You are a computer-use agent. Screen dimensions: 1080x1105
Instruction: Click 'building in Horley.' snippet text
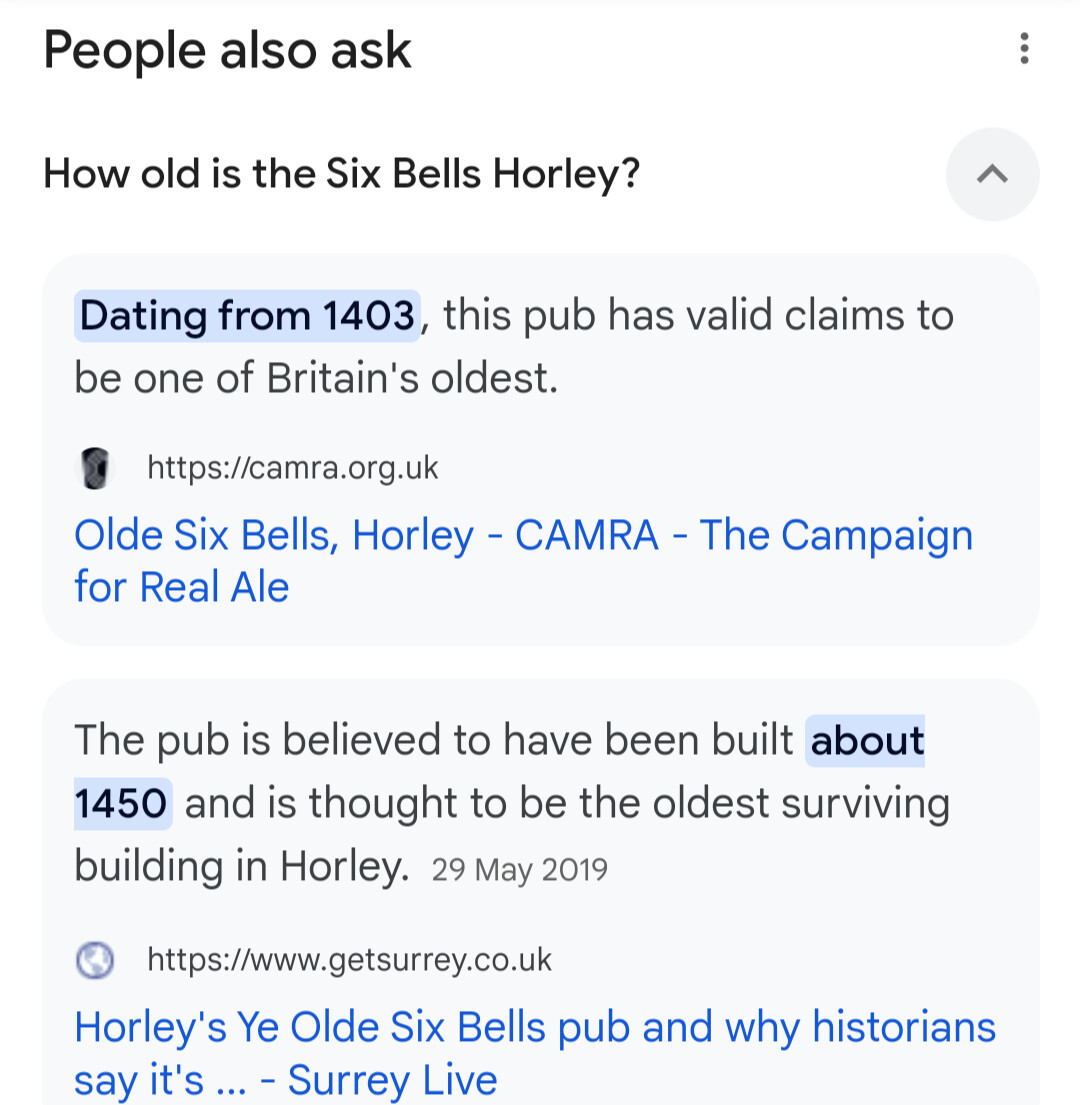click(x=242, y=866)
